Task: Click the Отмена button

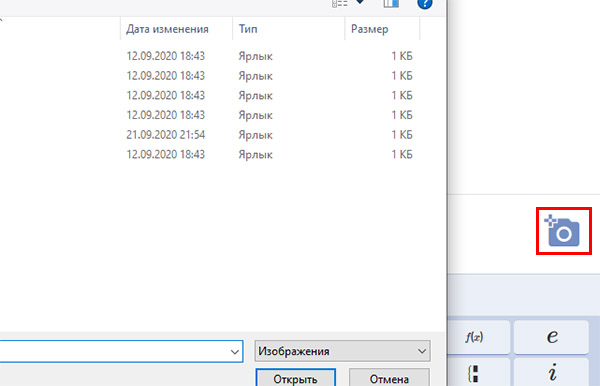Action: (389, 378)
